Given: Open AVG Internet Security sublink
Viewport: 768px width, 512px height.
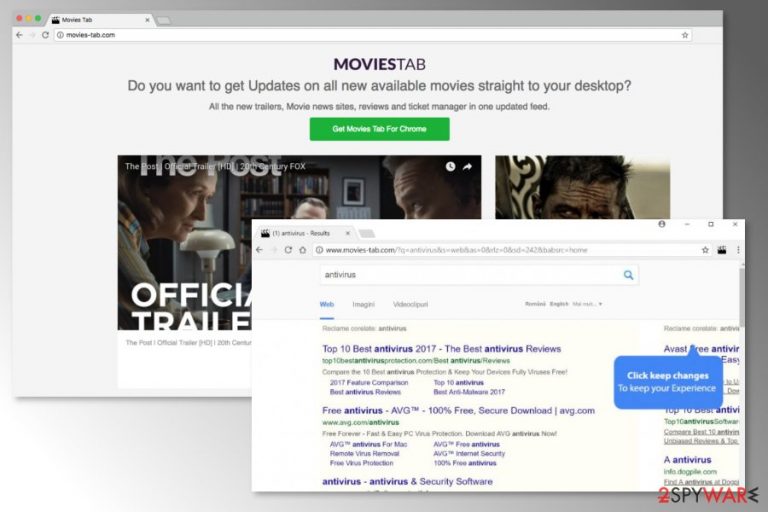Looking at the screenshot, I should tap(469, 454).
